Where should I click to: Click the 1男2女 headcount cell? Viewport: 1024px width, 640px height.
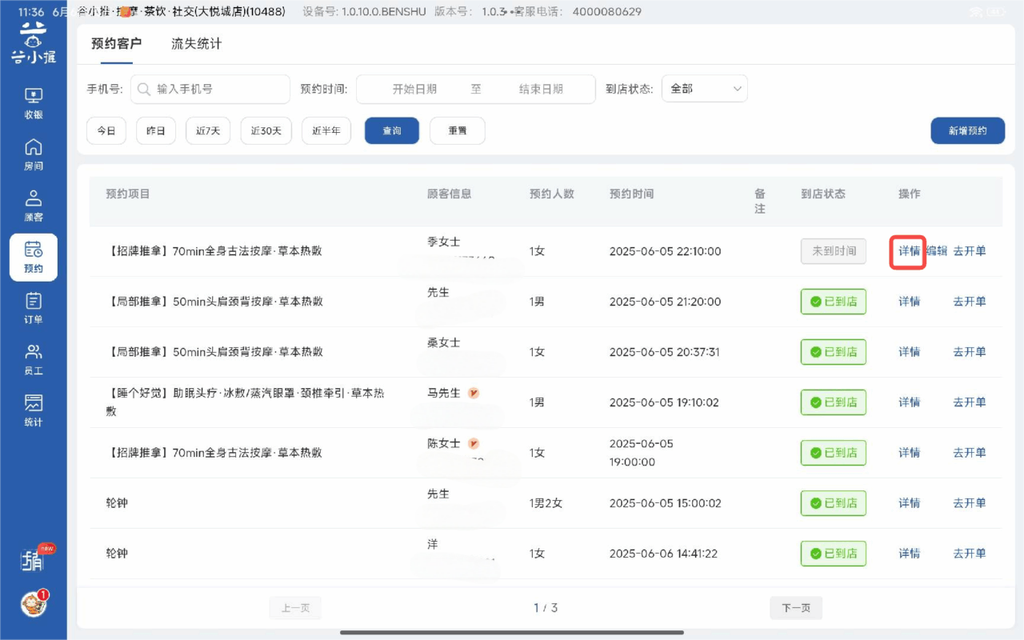[546, 503]
